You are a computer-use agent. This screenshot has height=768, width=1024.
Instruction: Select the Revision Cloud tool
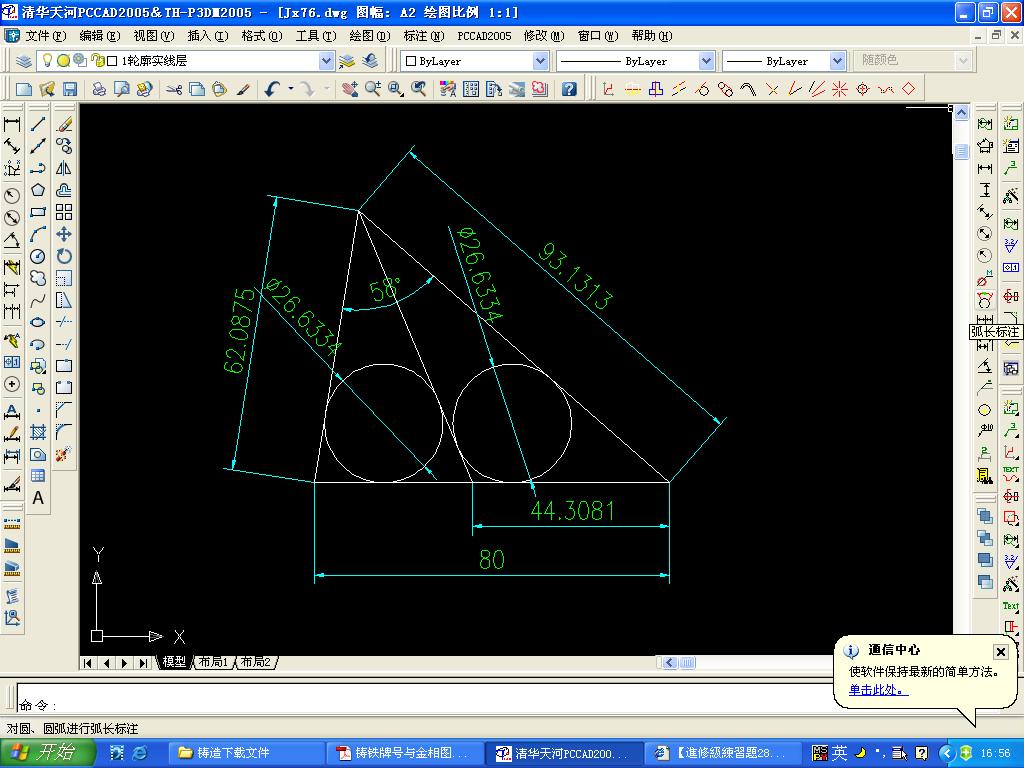pos(38,278)
